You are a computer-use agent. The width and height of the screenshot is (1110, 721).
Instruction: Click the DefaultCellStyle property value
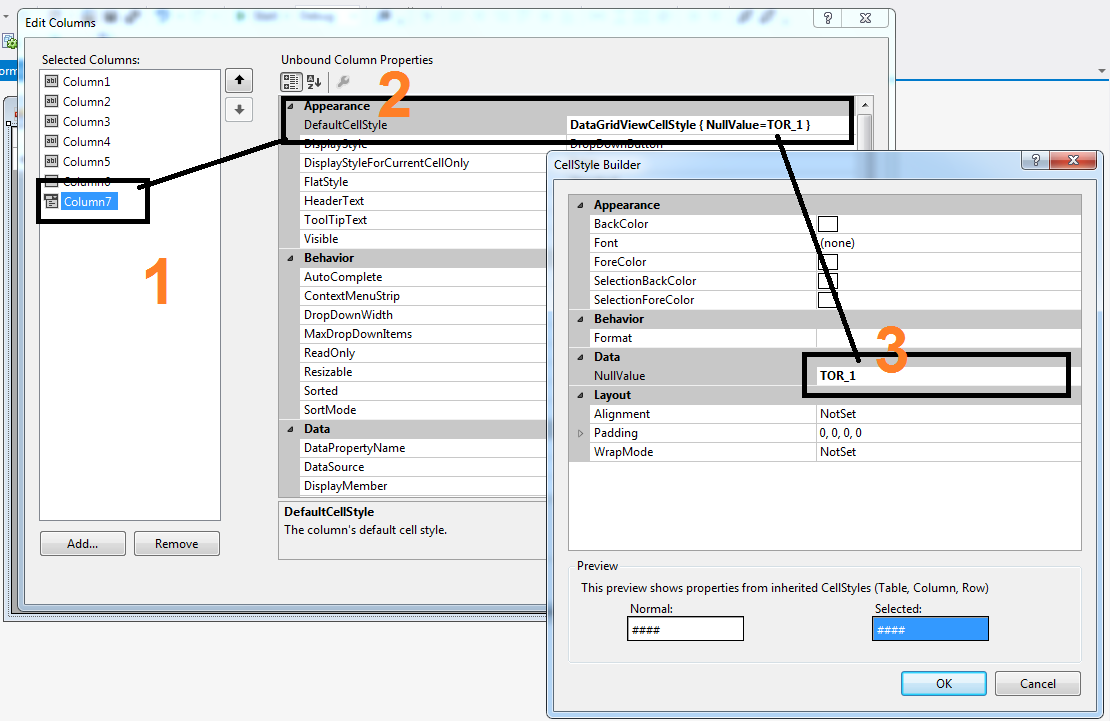point(710,125)
